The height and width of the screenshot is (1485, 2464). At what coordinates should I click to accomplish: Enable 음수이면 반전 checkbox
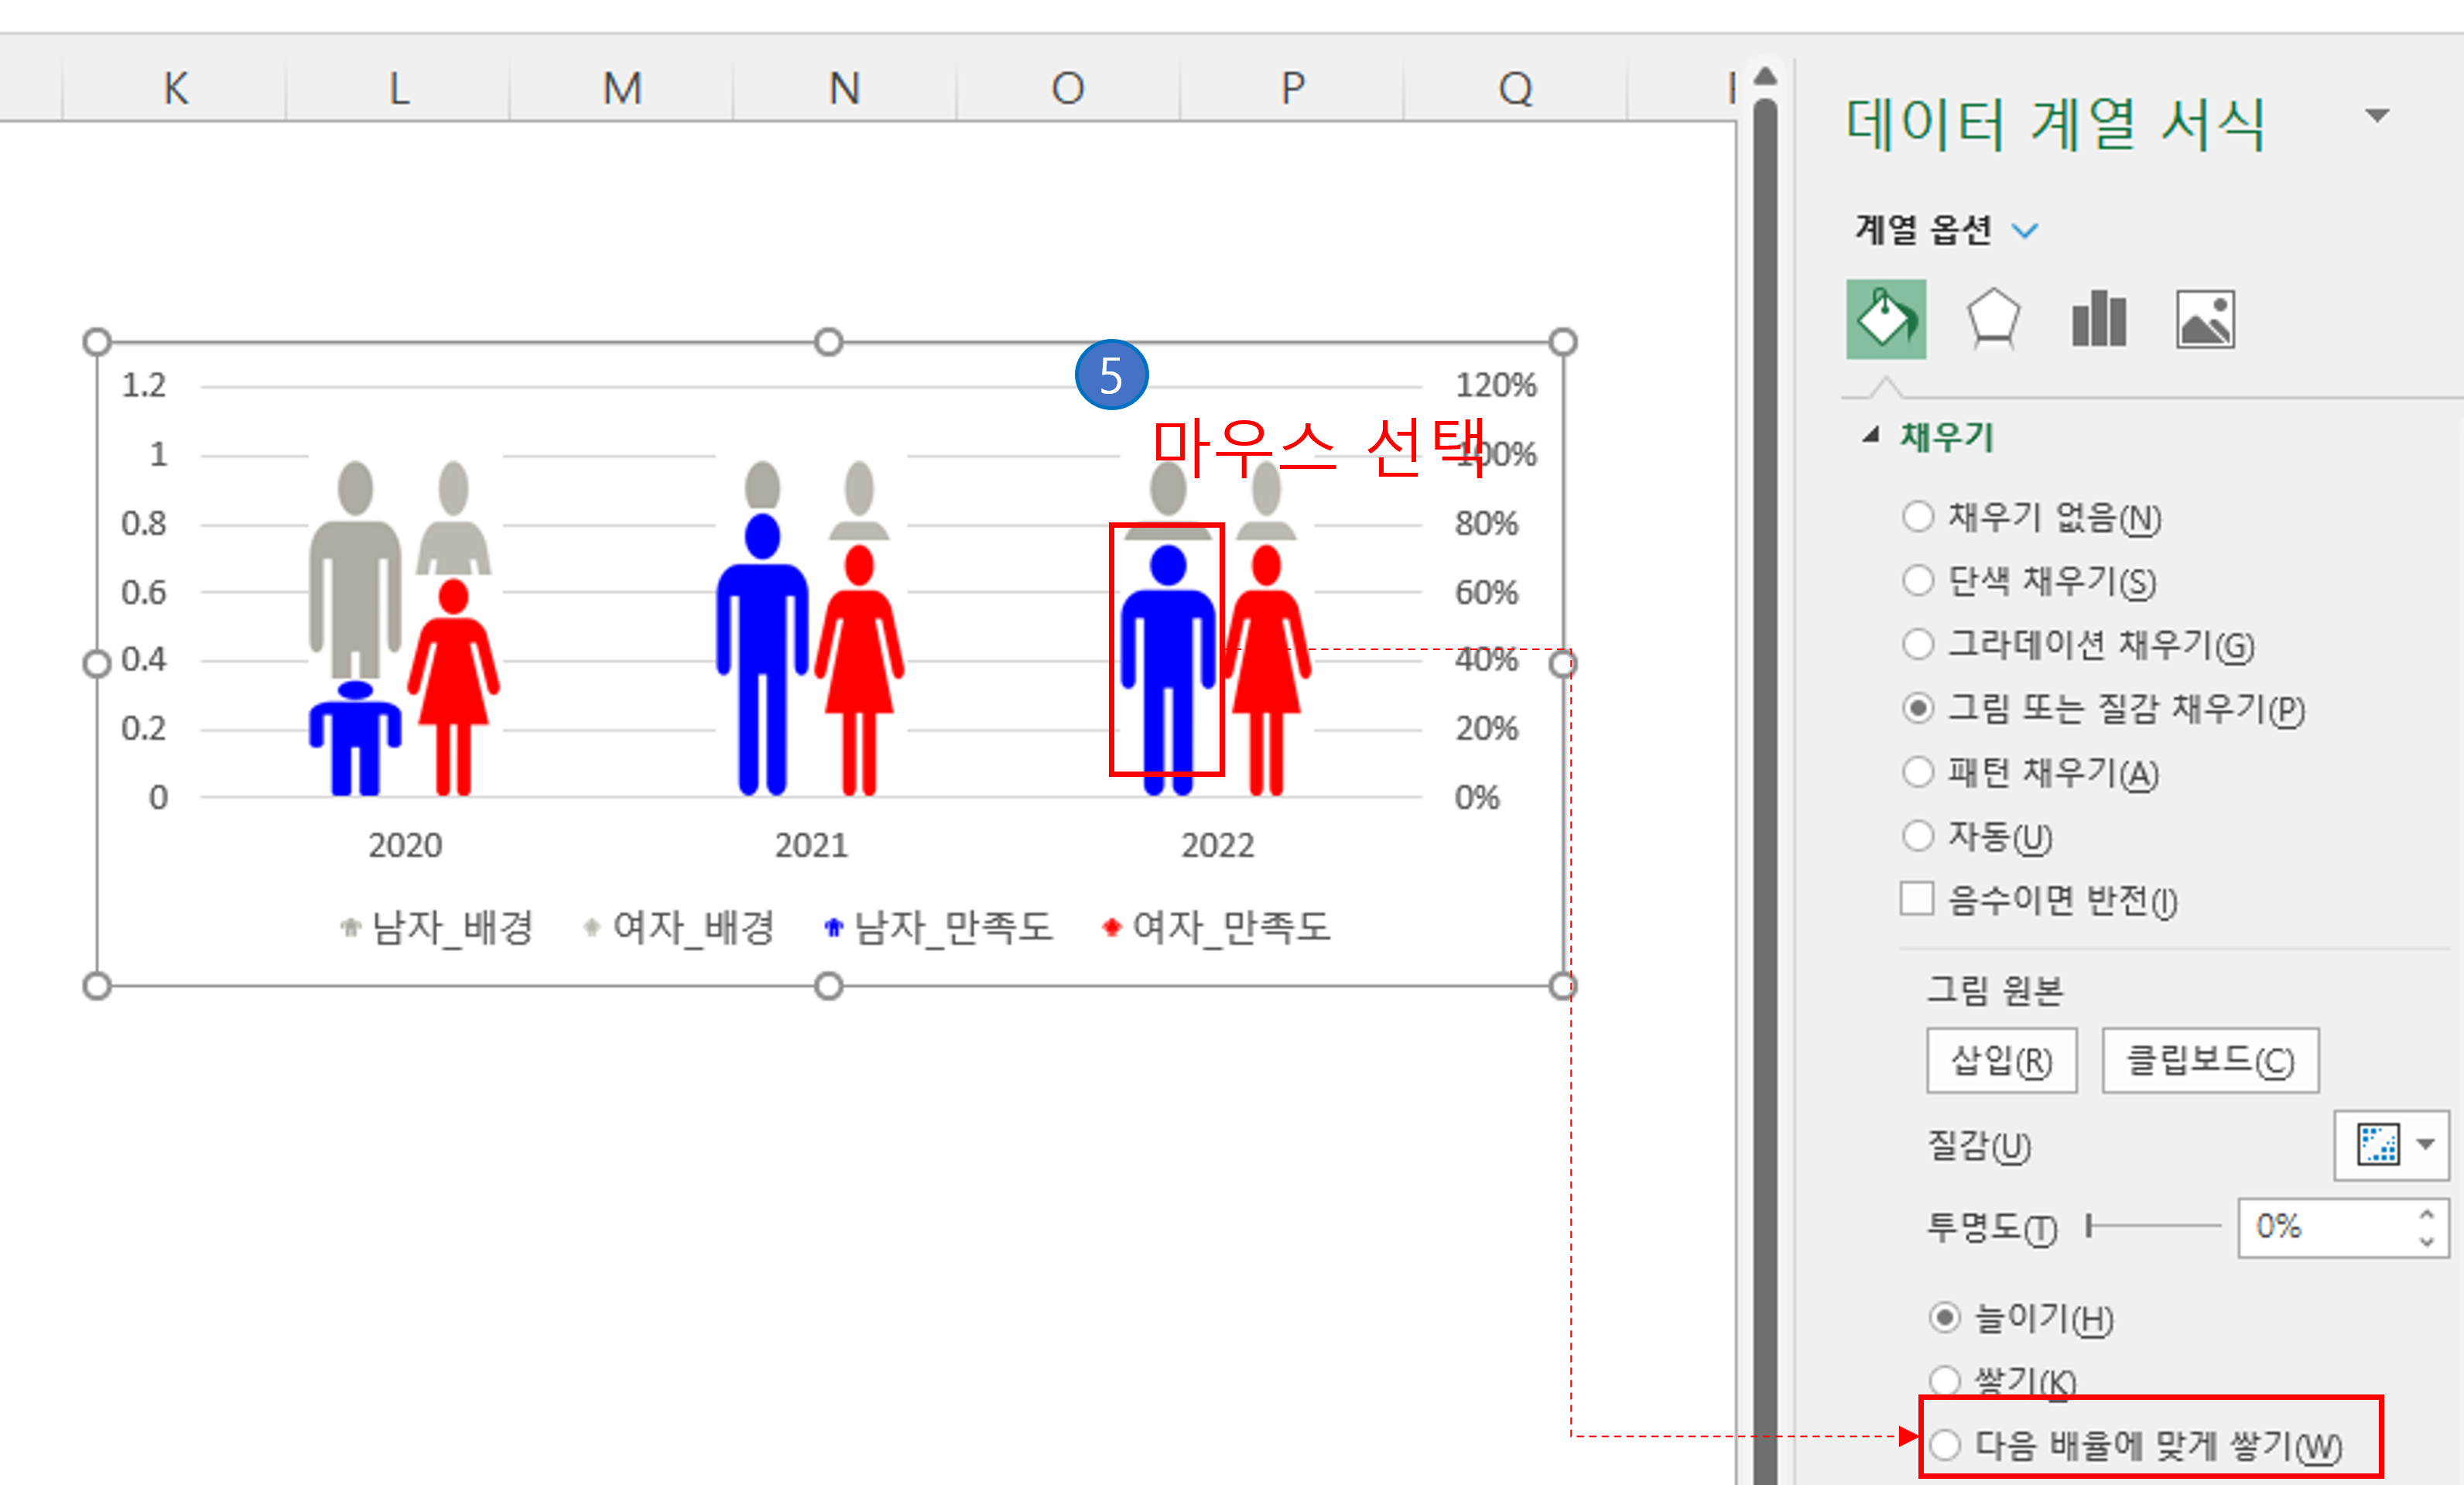click(1916, 899)
